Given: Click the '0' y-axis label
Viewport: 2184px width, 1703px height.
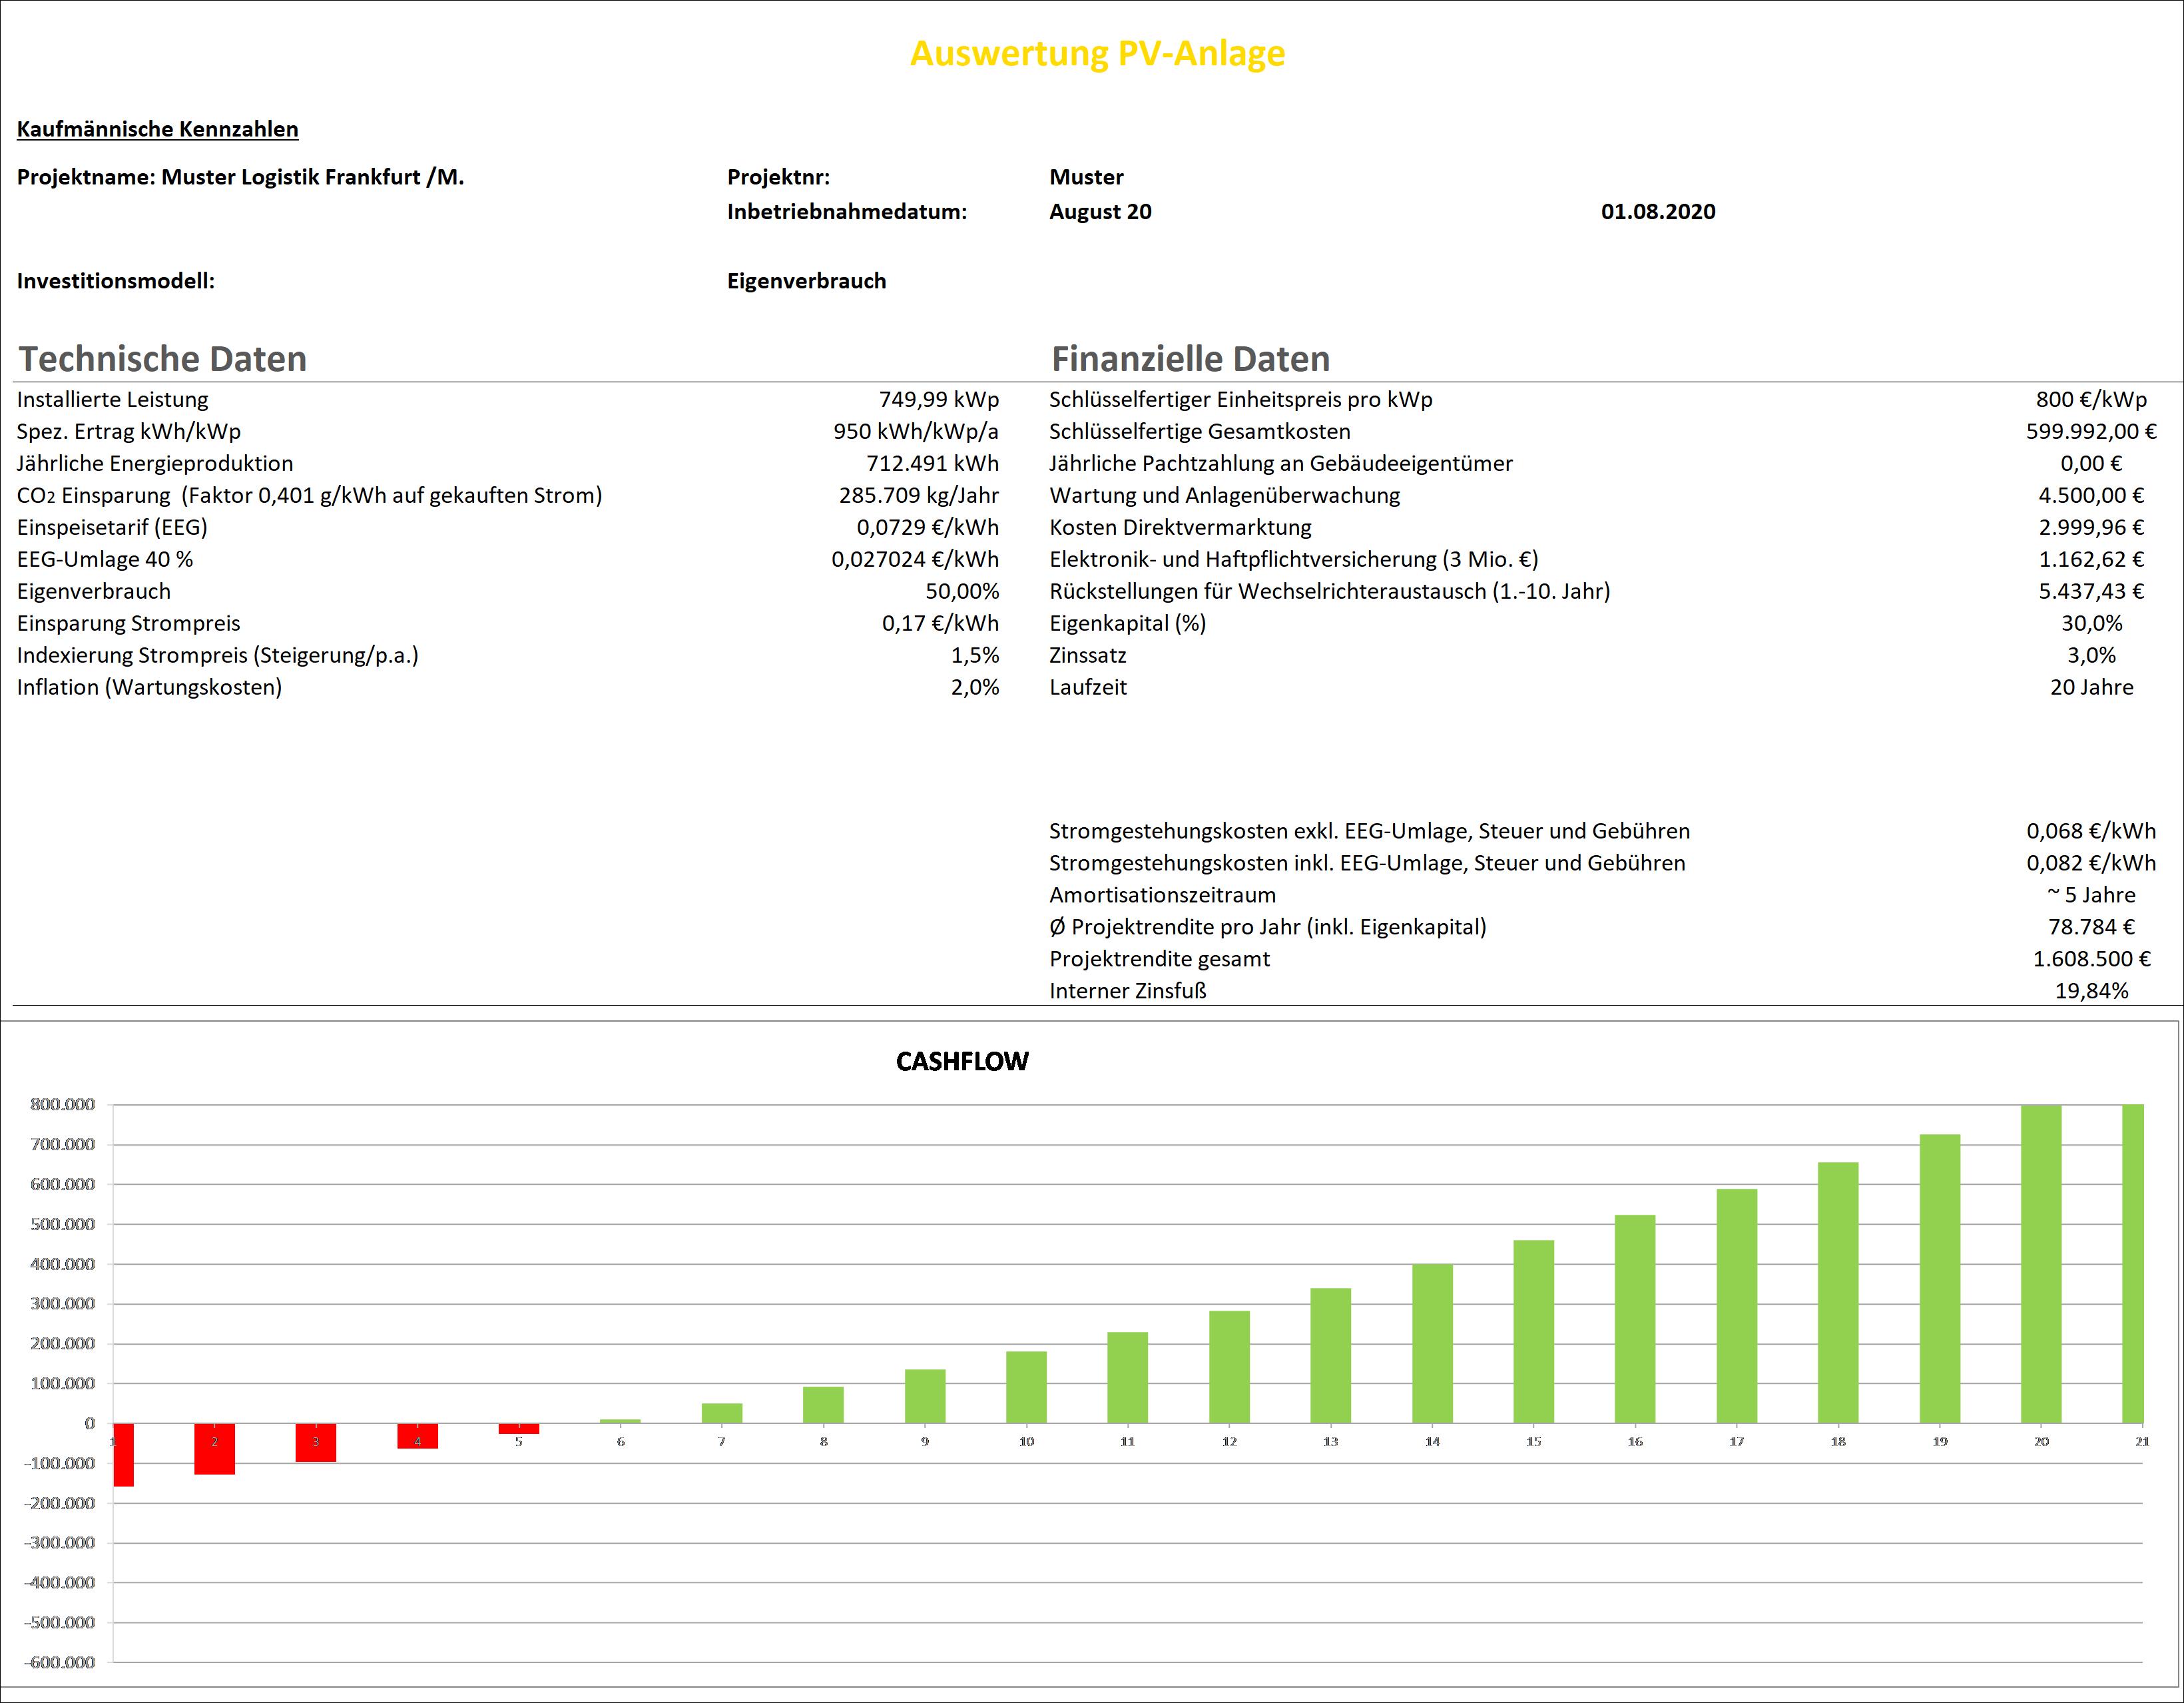Looking at the screenshot, I should pyautogui.click(x=90, y=1424).
